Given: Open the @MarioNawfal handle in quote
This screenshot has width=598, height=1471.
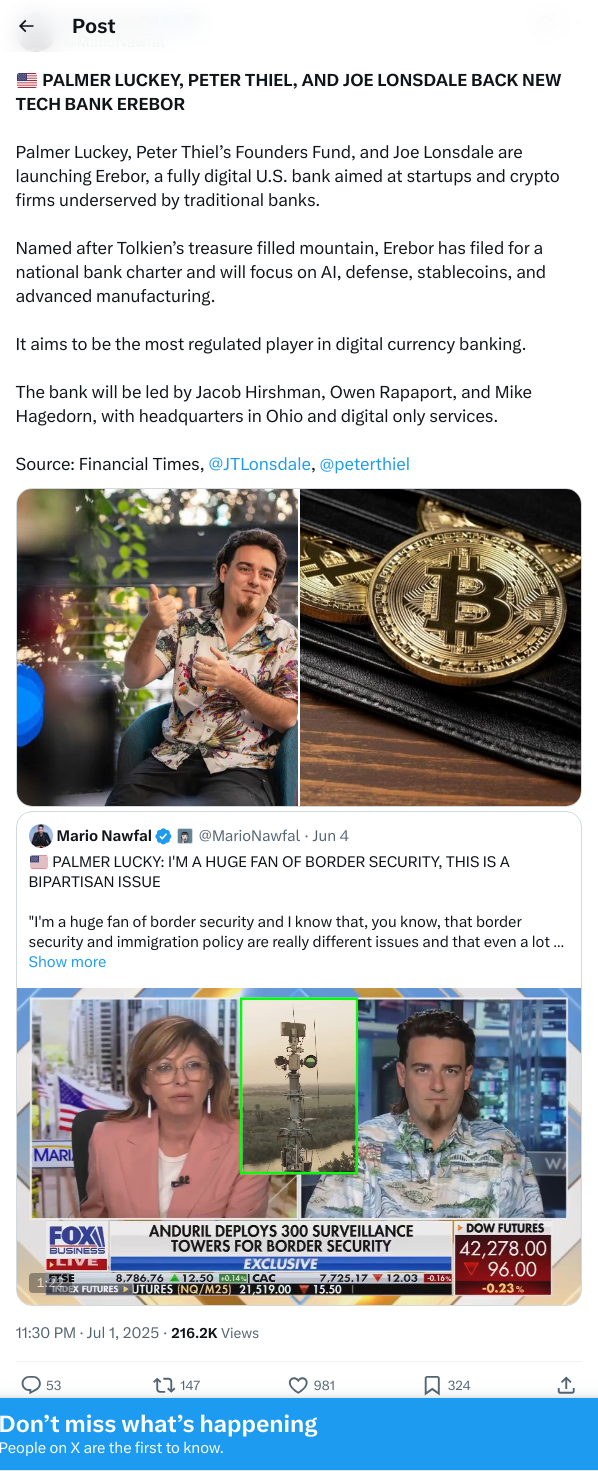Looking at the screenshot, I should coord(249,836).
